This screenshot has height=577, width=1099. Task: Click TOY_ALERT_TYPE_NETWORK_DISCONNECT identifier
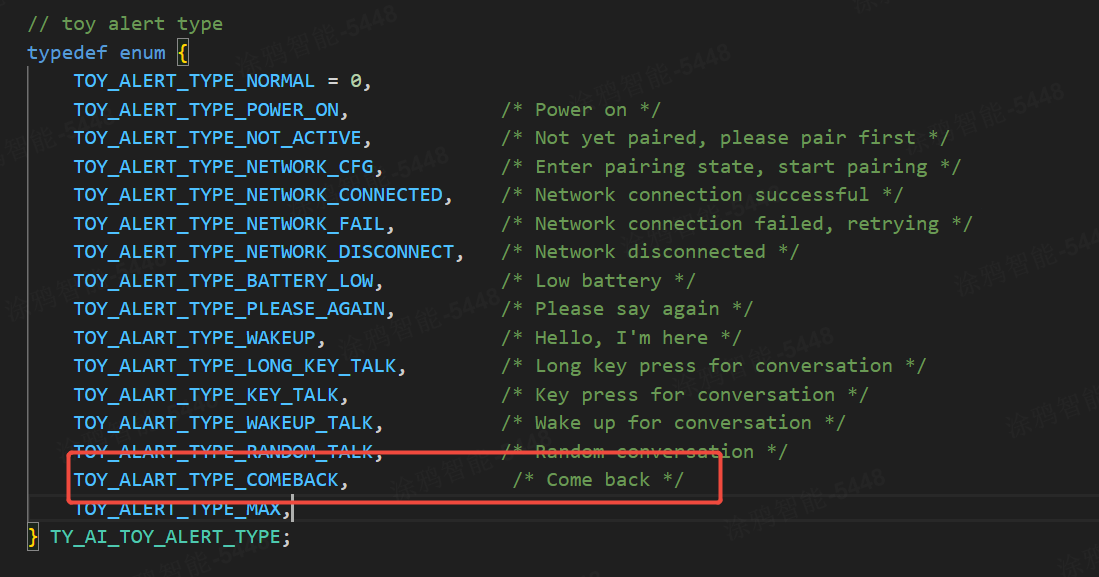click(x=263, y=252)
